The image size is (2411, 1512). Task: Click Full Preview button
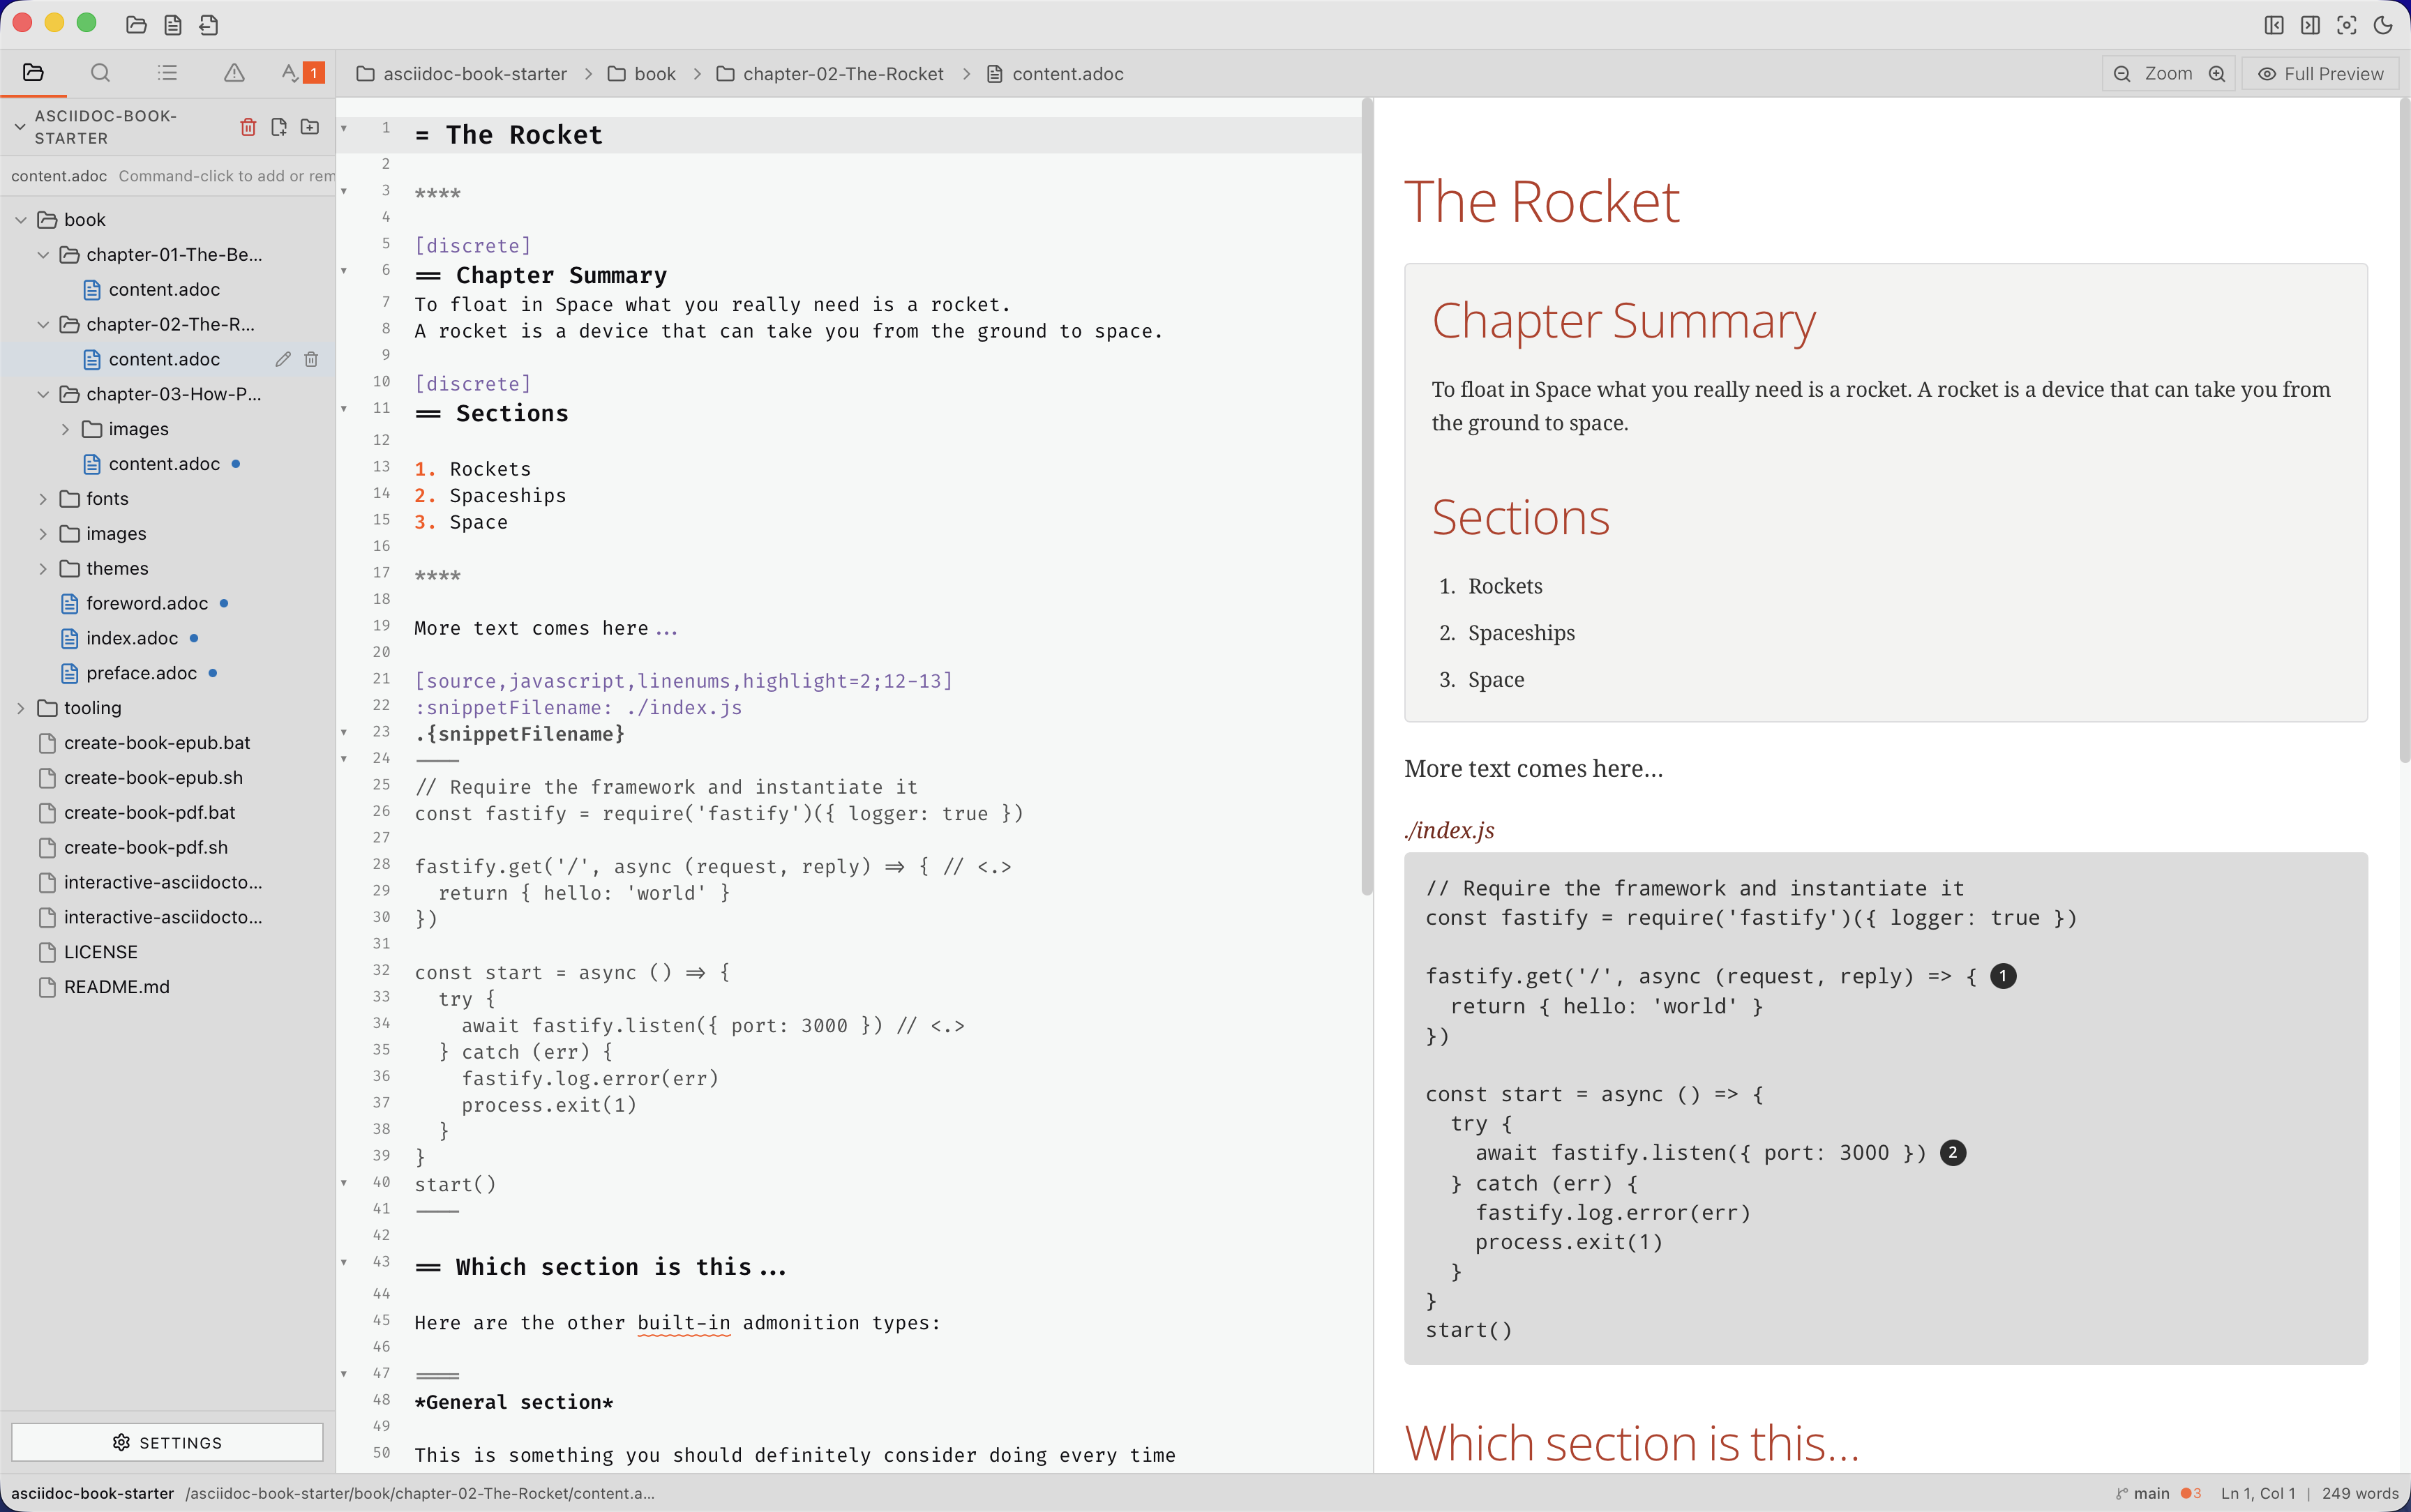tap(2321, 73)
